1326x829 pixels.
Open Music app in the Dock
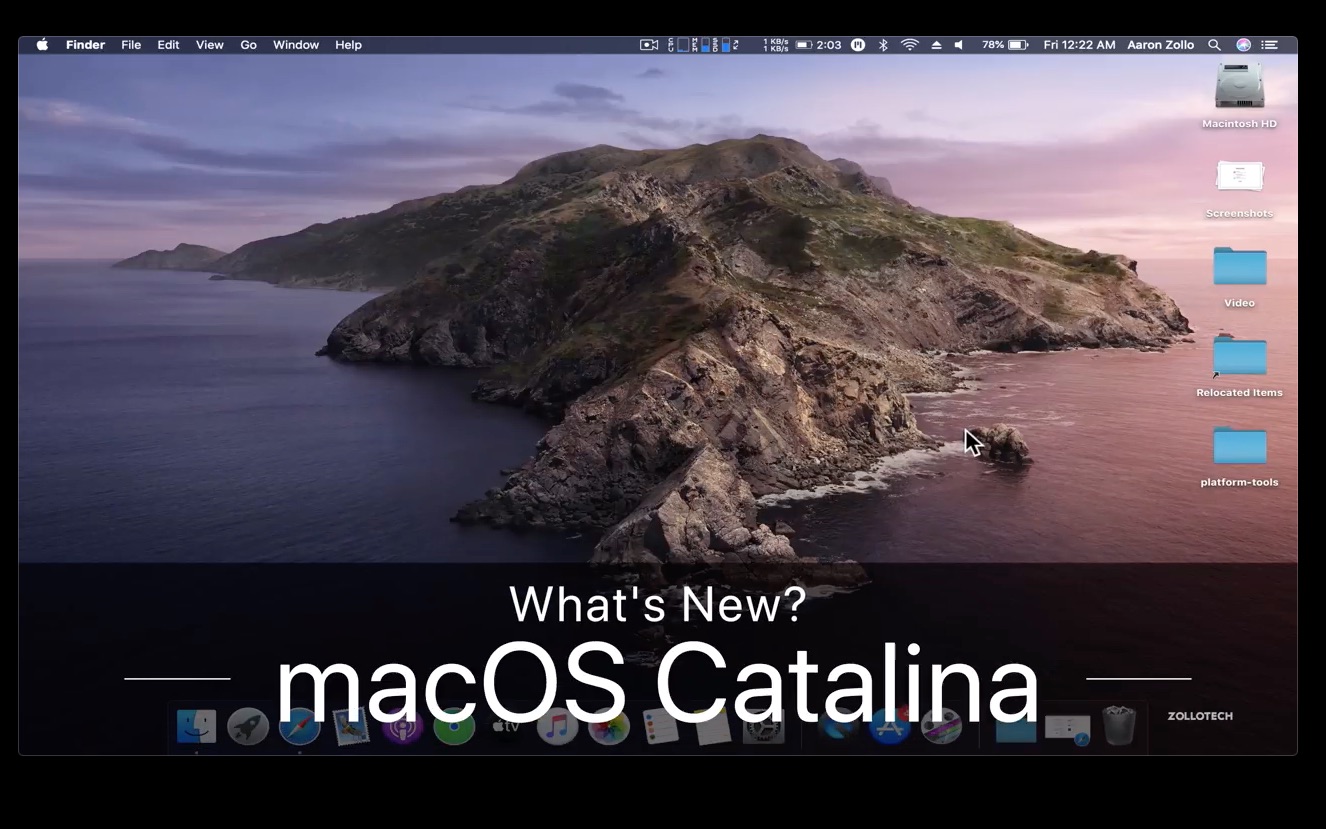click(x=557, y=726)
